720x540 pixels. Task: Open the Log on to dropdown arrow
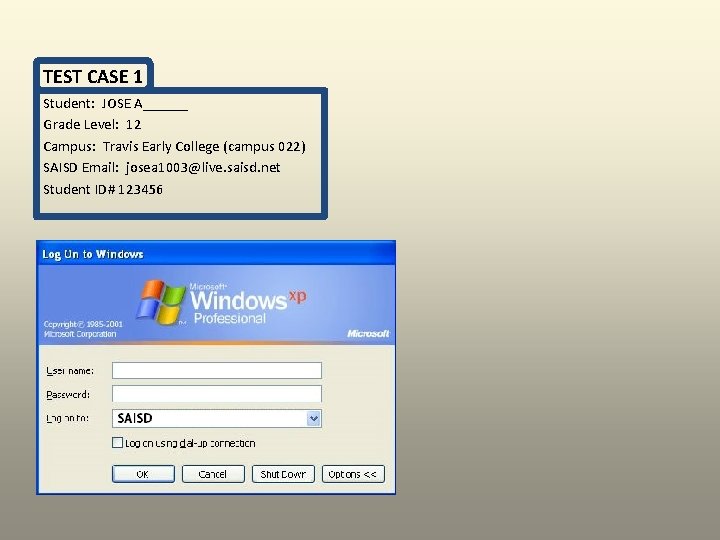[x=314, y=418]
